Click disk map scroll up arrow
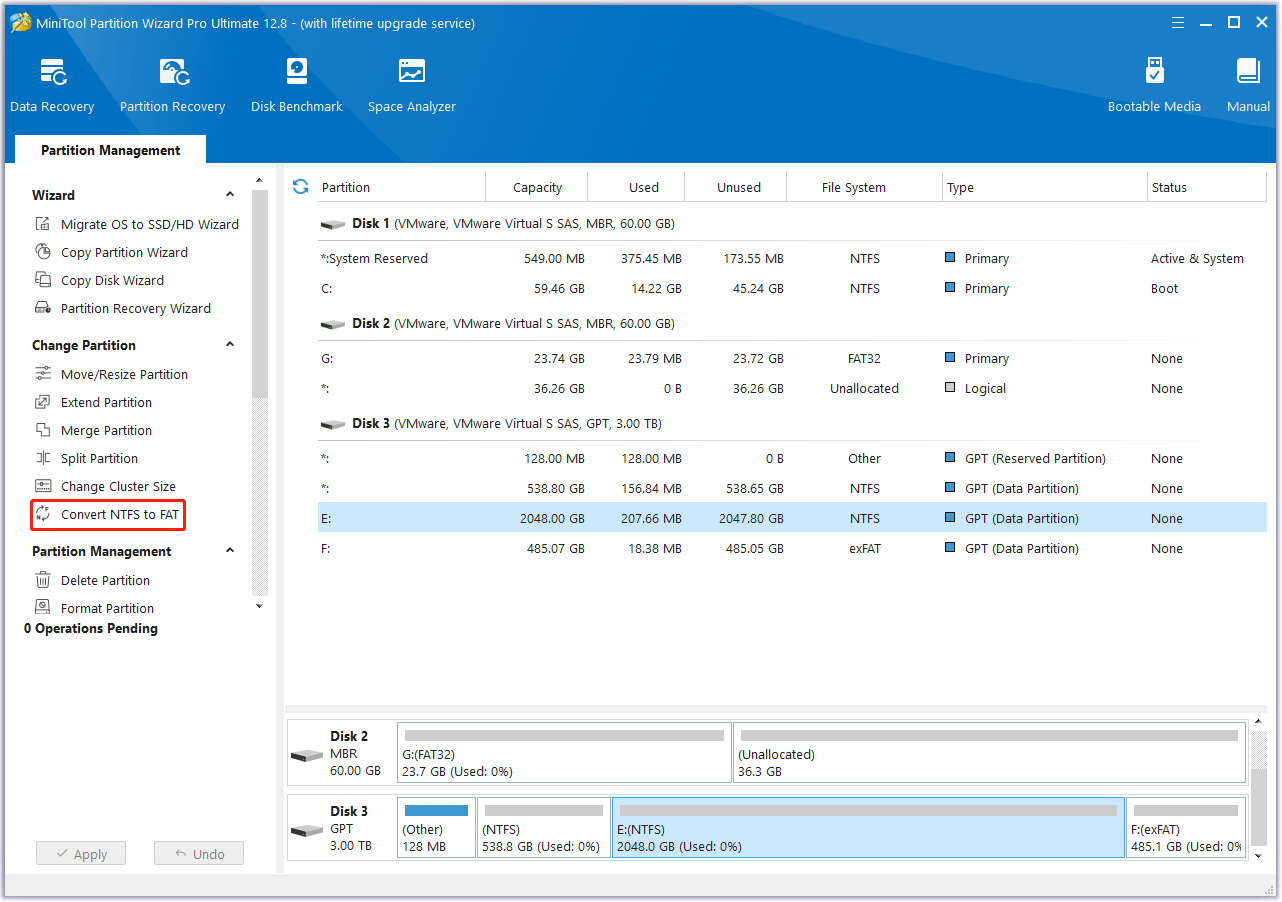 1258,723
